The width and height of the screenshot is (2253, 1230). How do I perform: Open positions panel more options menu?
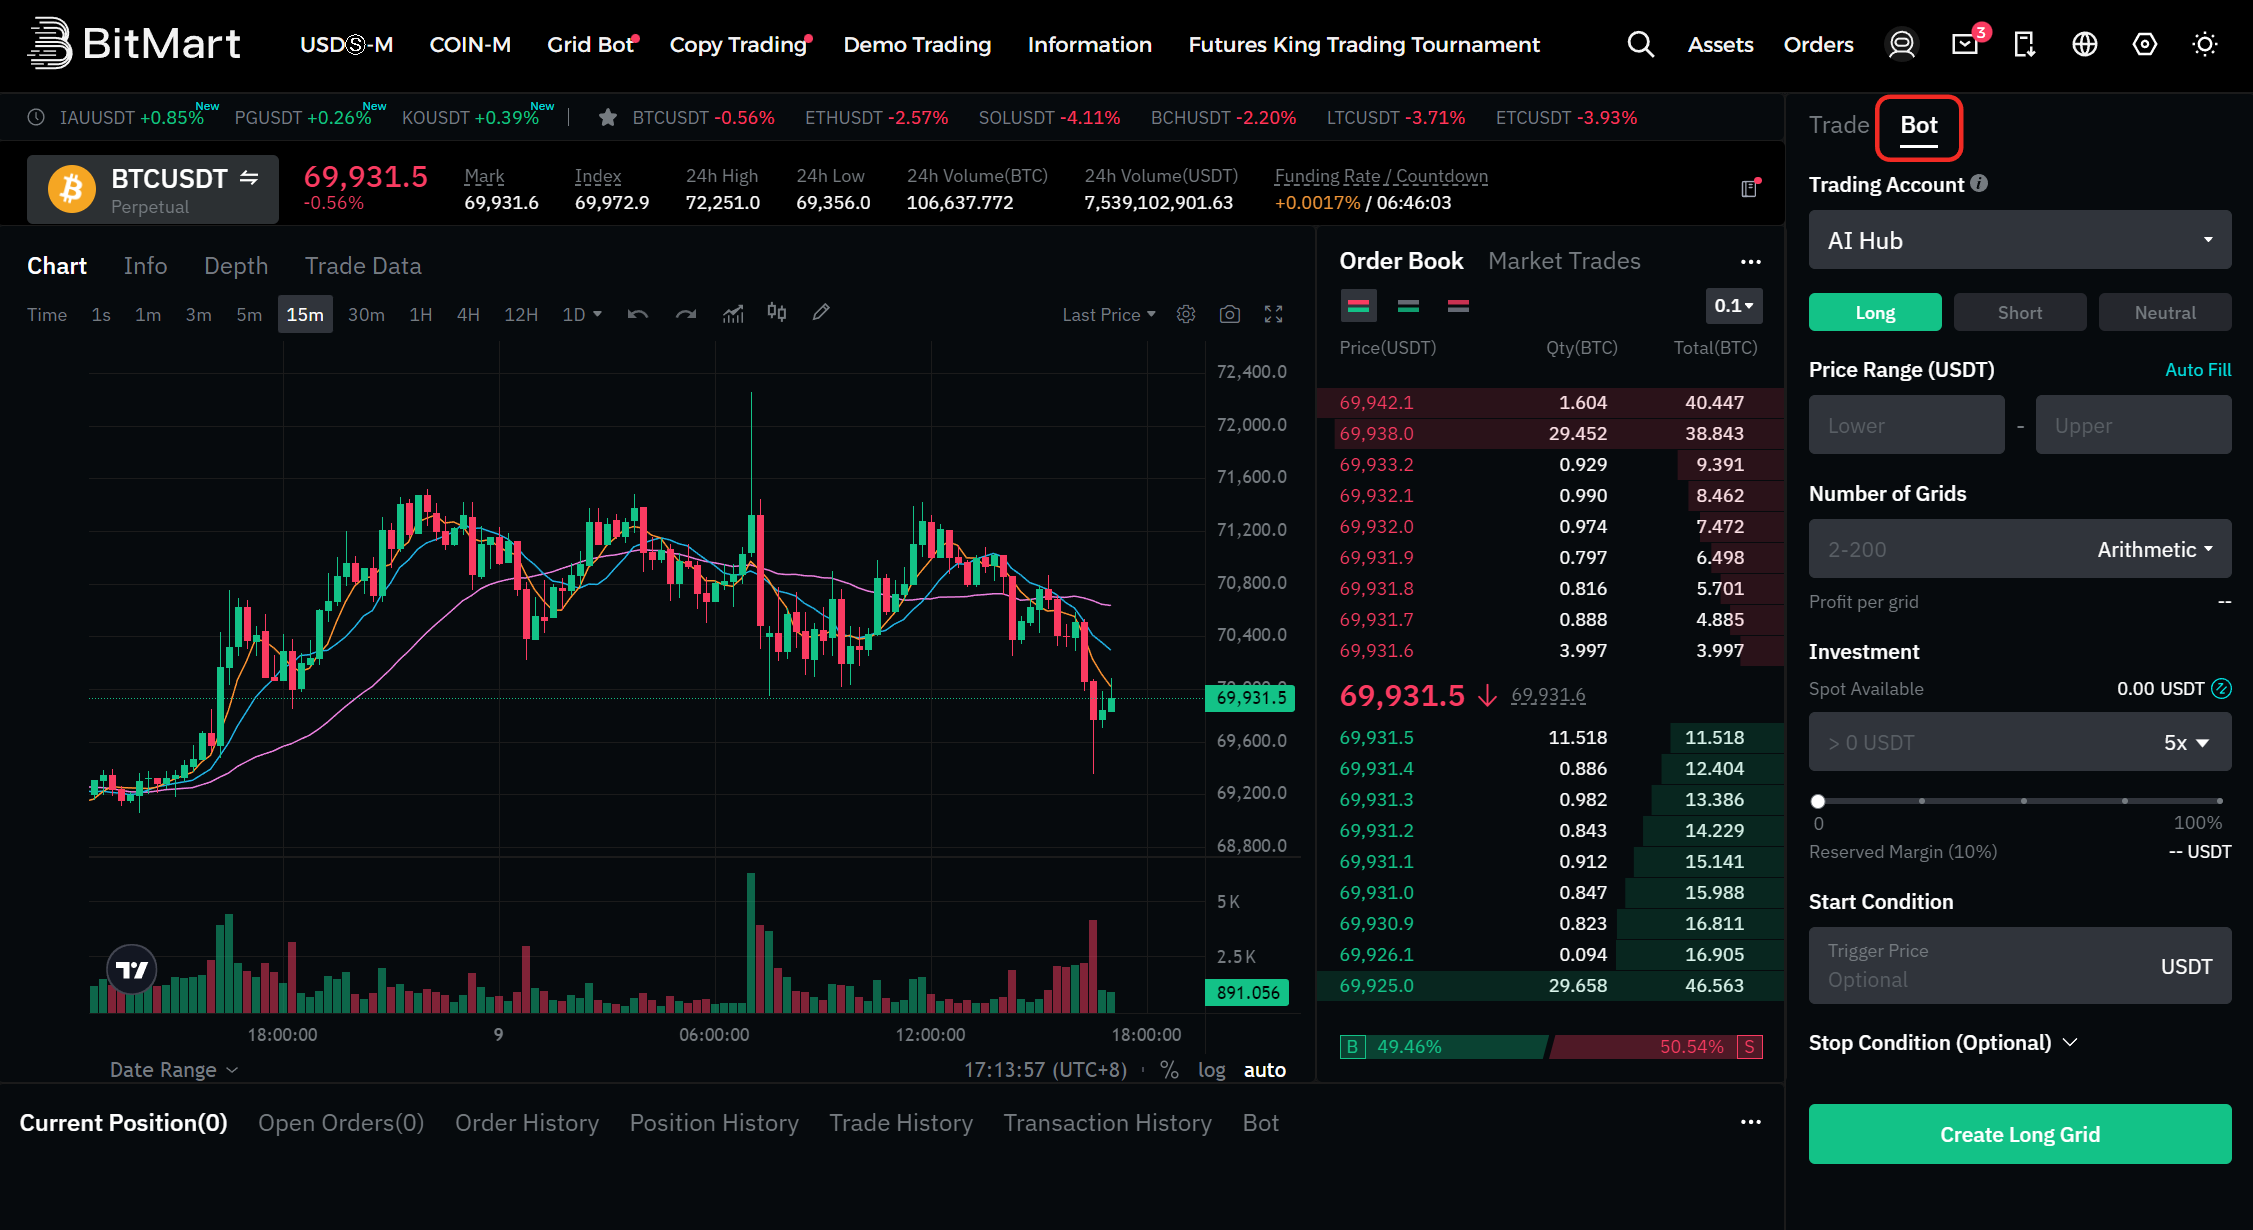click(x=1751, y=1122)
